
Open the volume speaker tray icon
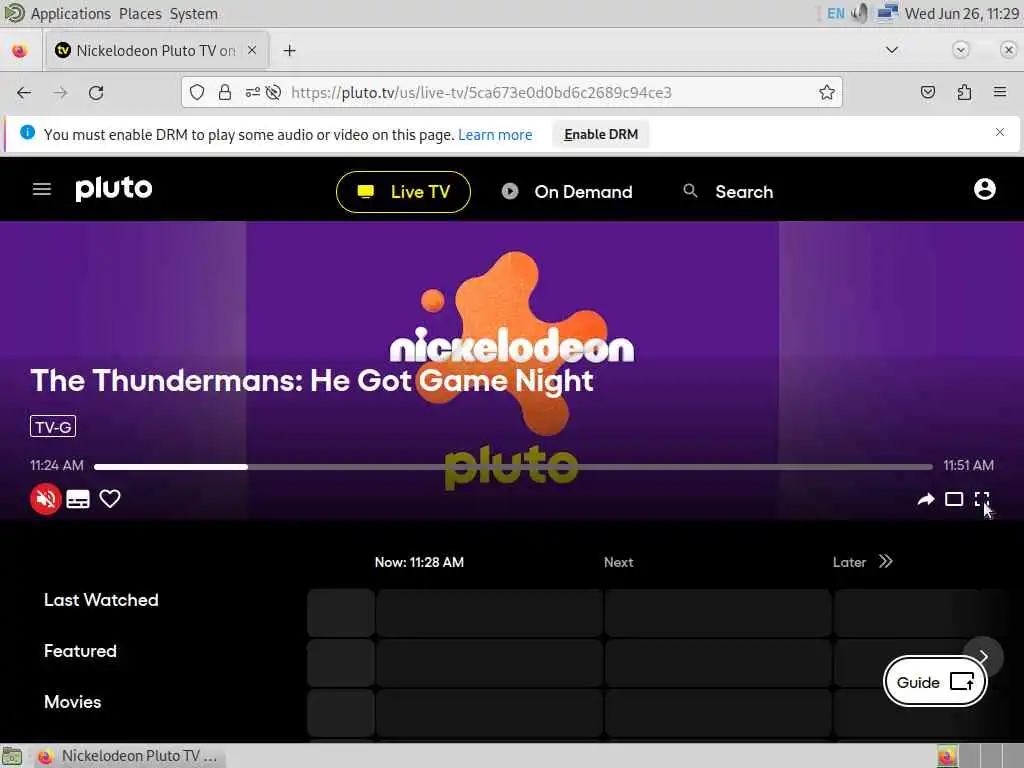coord(860,13)
